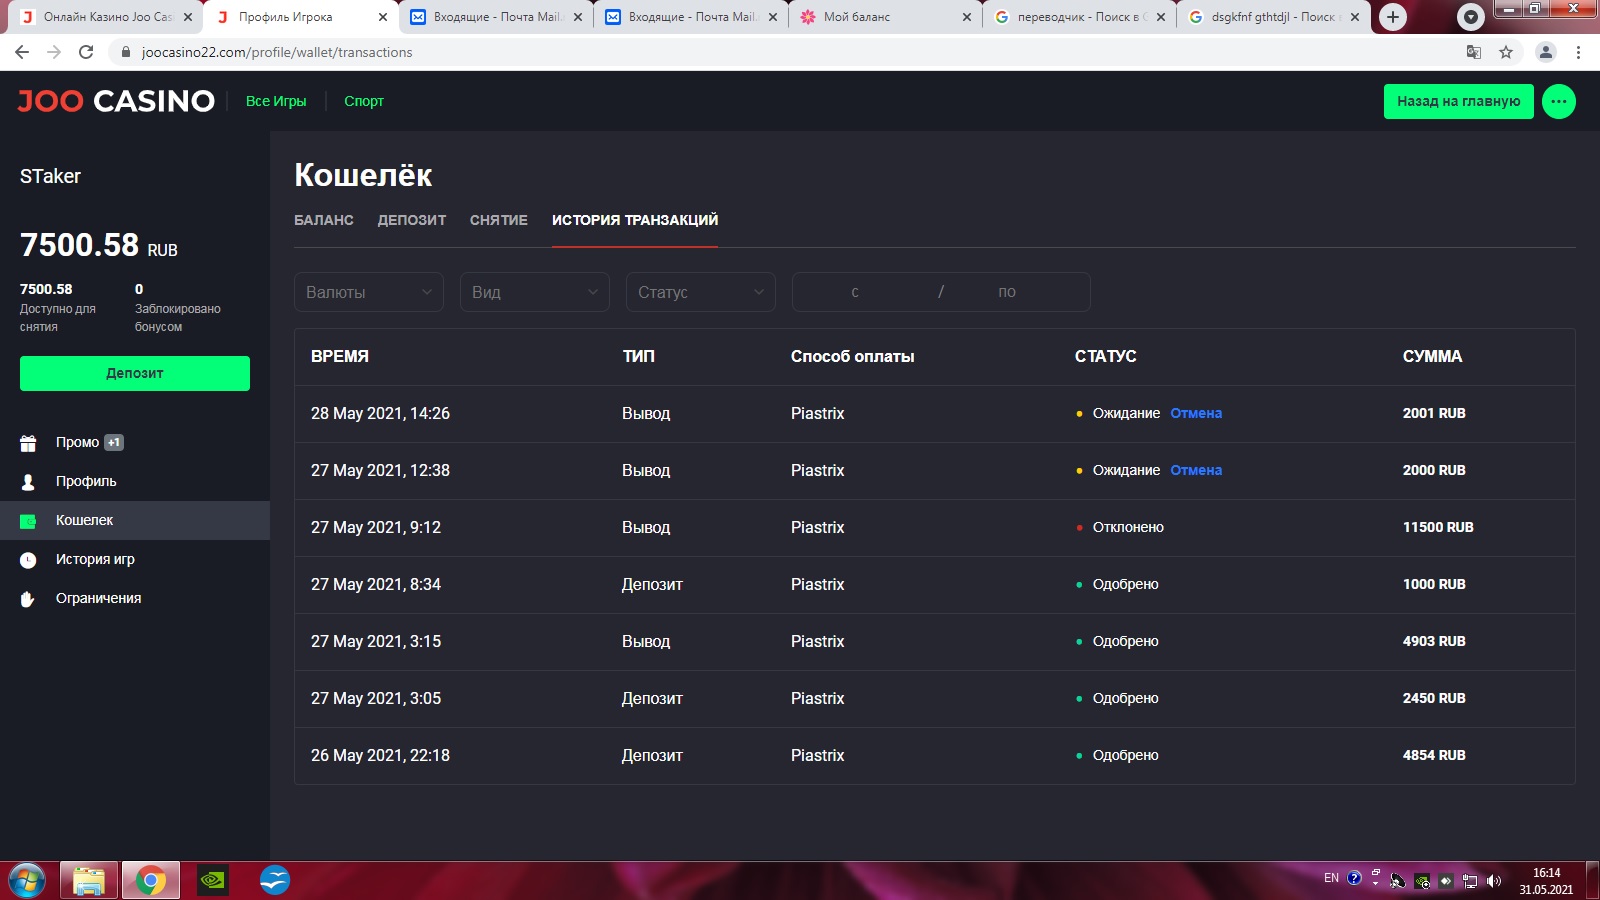This screenshot has width=1600, height=900.
Task: Expand the Валюты currency dropdown
Action: [368, 292]
